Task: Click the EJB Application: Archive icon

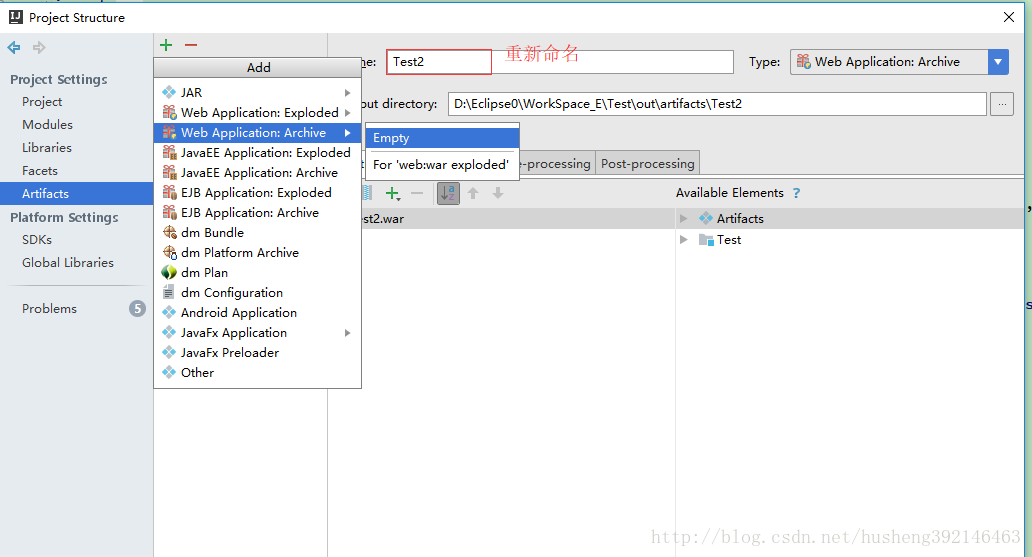Action: click(x=169, y=212)
